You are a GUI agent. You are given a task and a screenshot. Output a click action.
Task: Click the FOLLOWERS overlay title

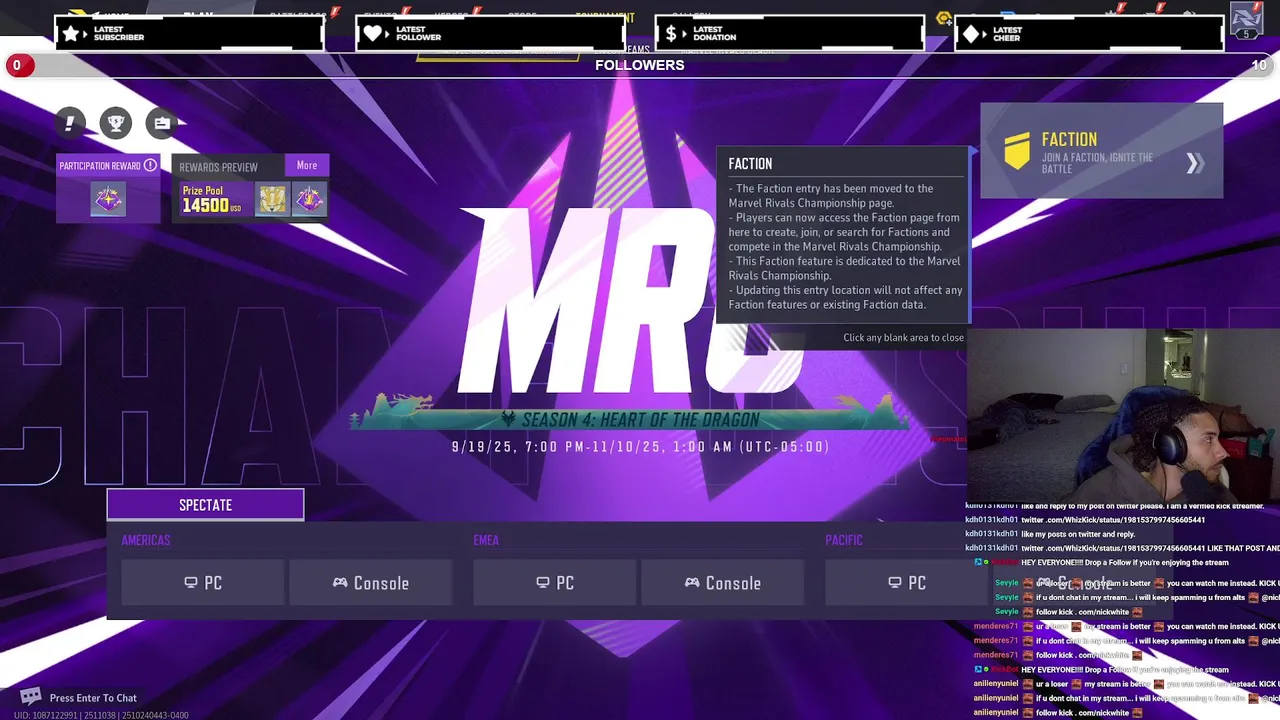click(x=640, y=65)
